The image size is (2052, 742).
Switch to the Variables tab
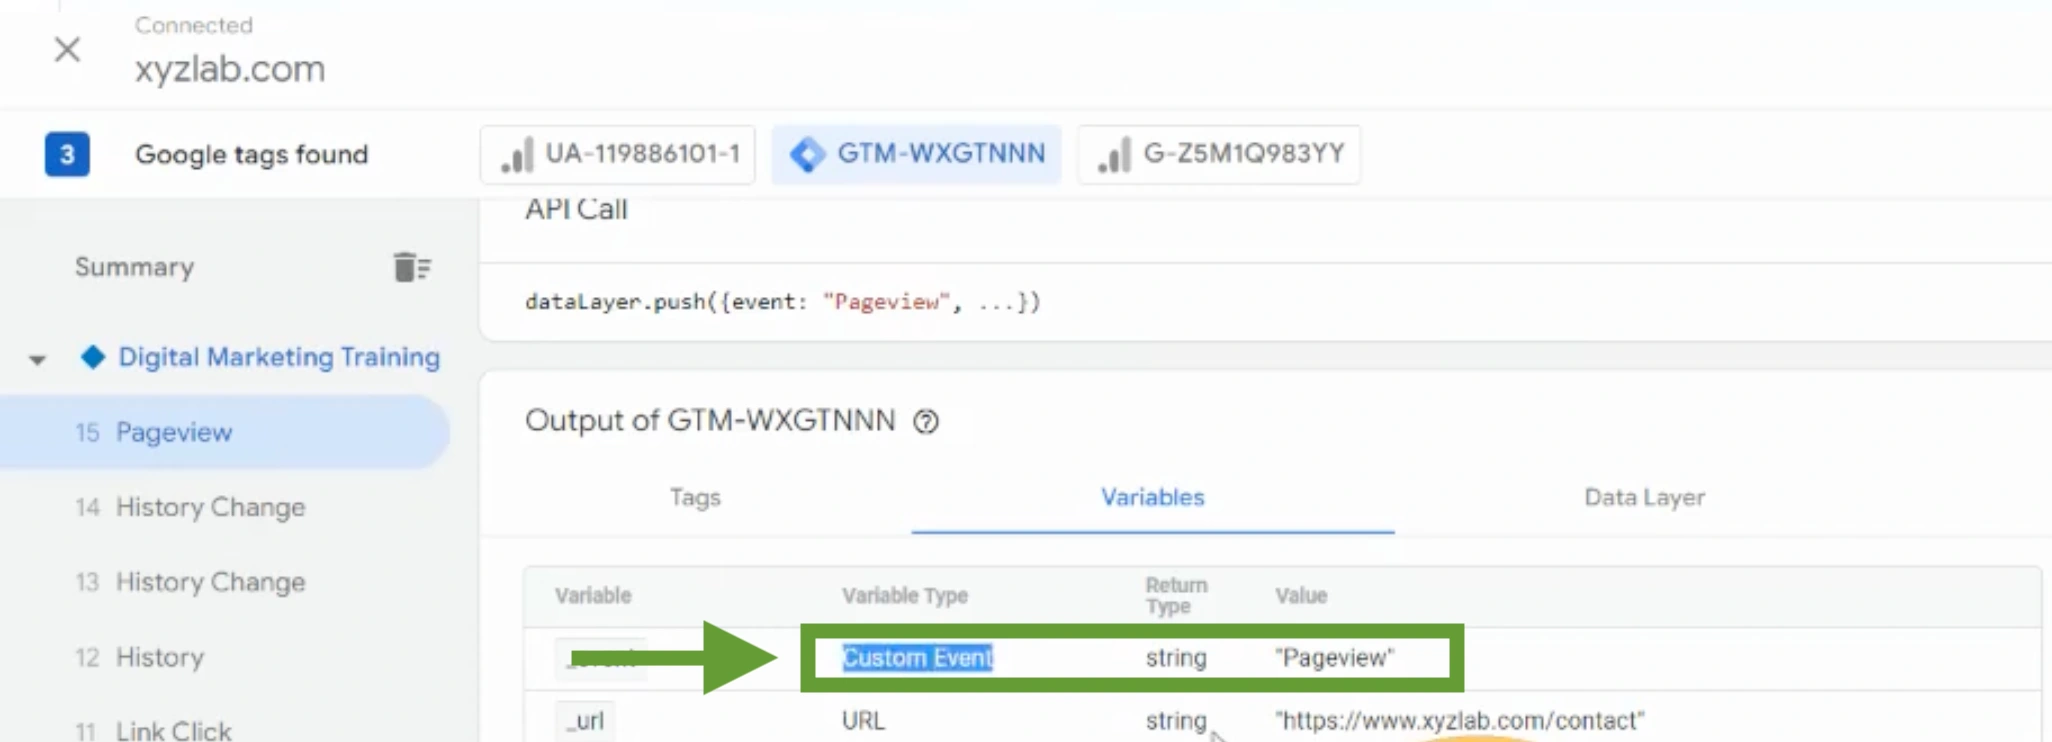1152,497
